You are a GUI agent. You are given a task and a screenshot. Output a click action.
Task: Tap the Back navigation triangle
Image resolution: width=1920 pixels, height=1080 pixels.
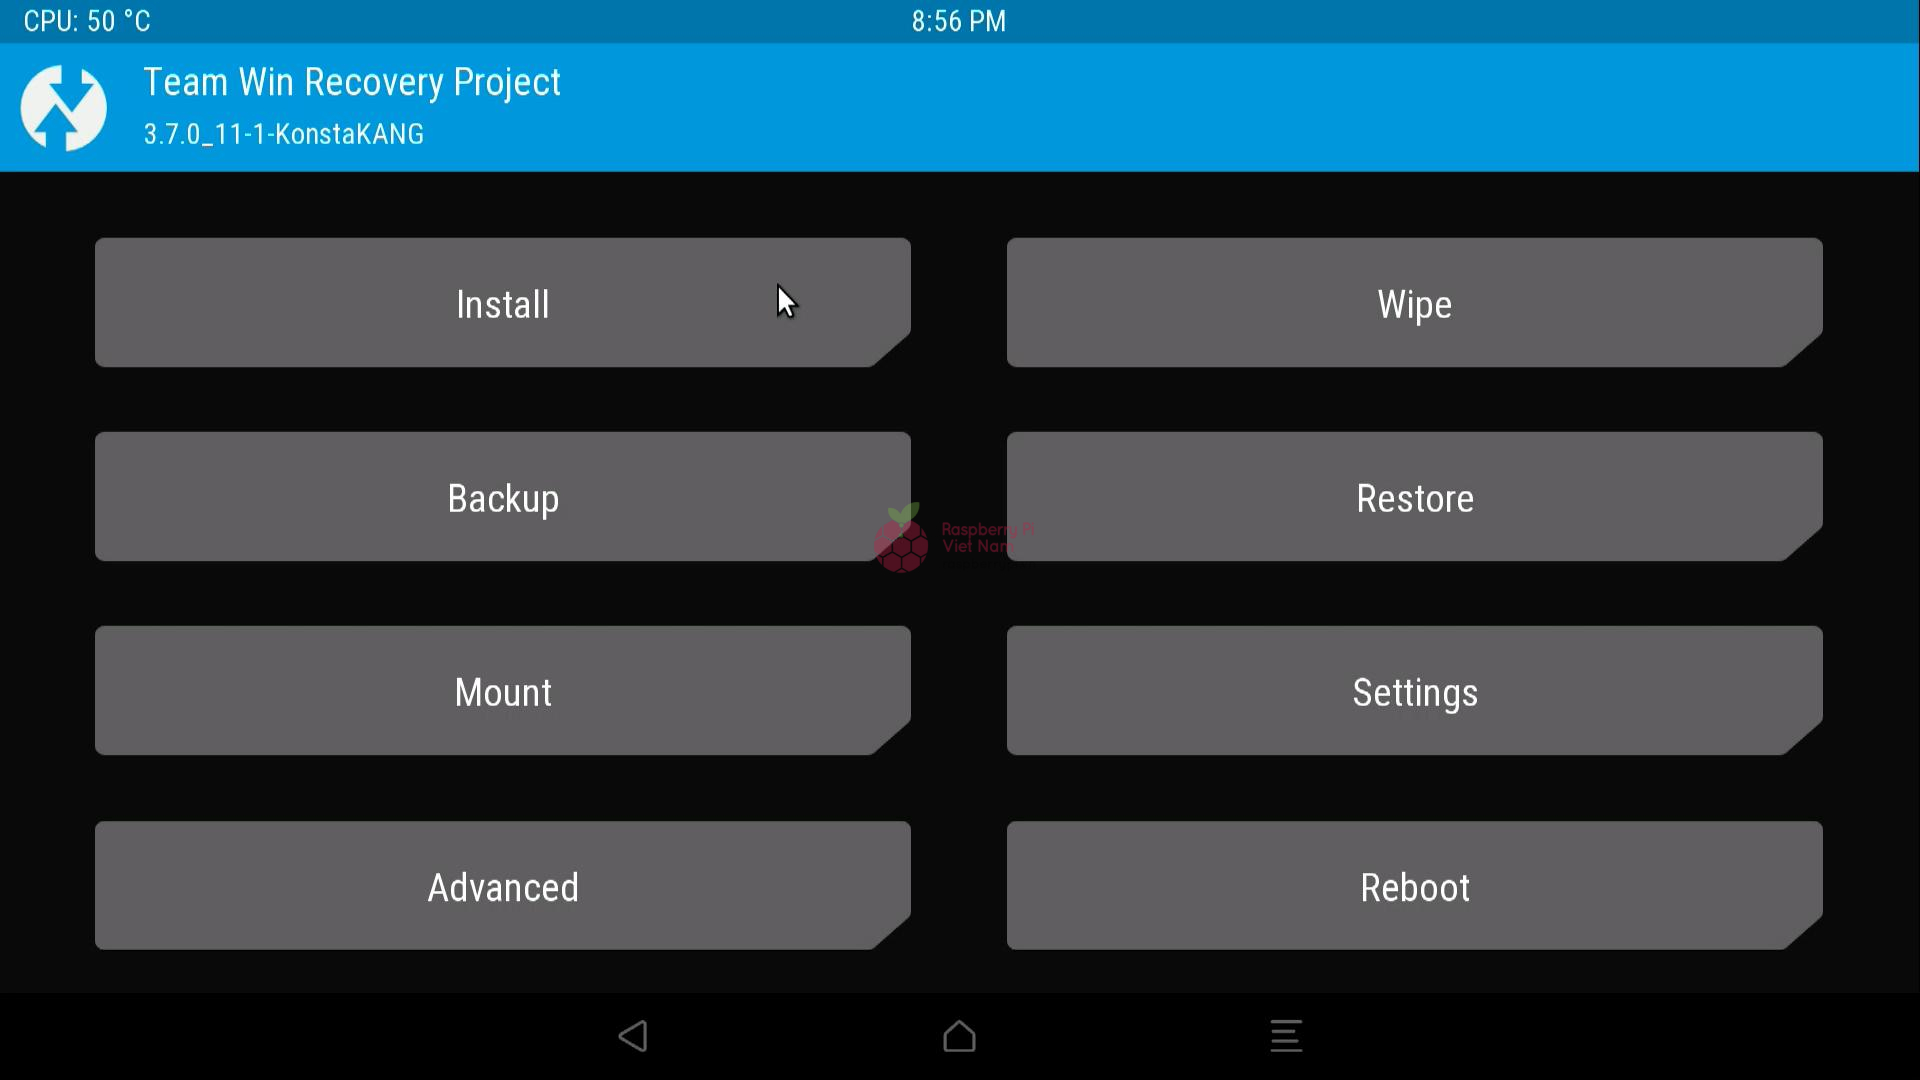pyautogui.click(x=633, y=1036)
